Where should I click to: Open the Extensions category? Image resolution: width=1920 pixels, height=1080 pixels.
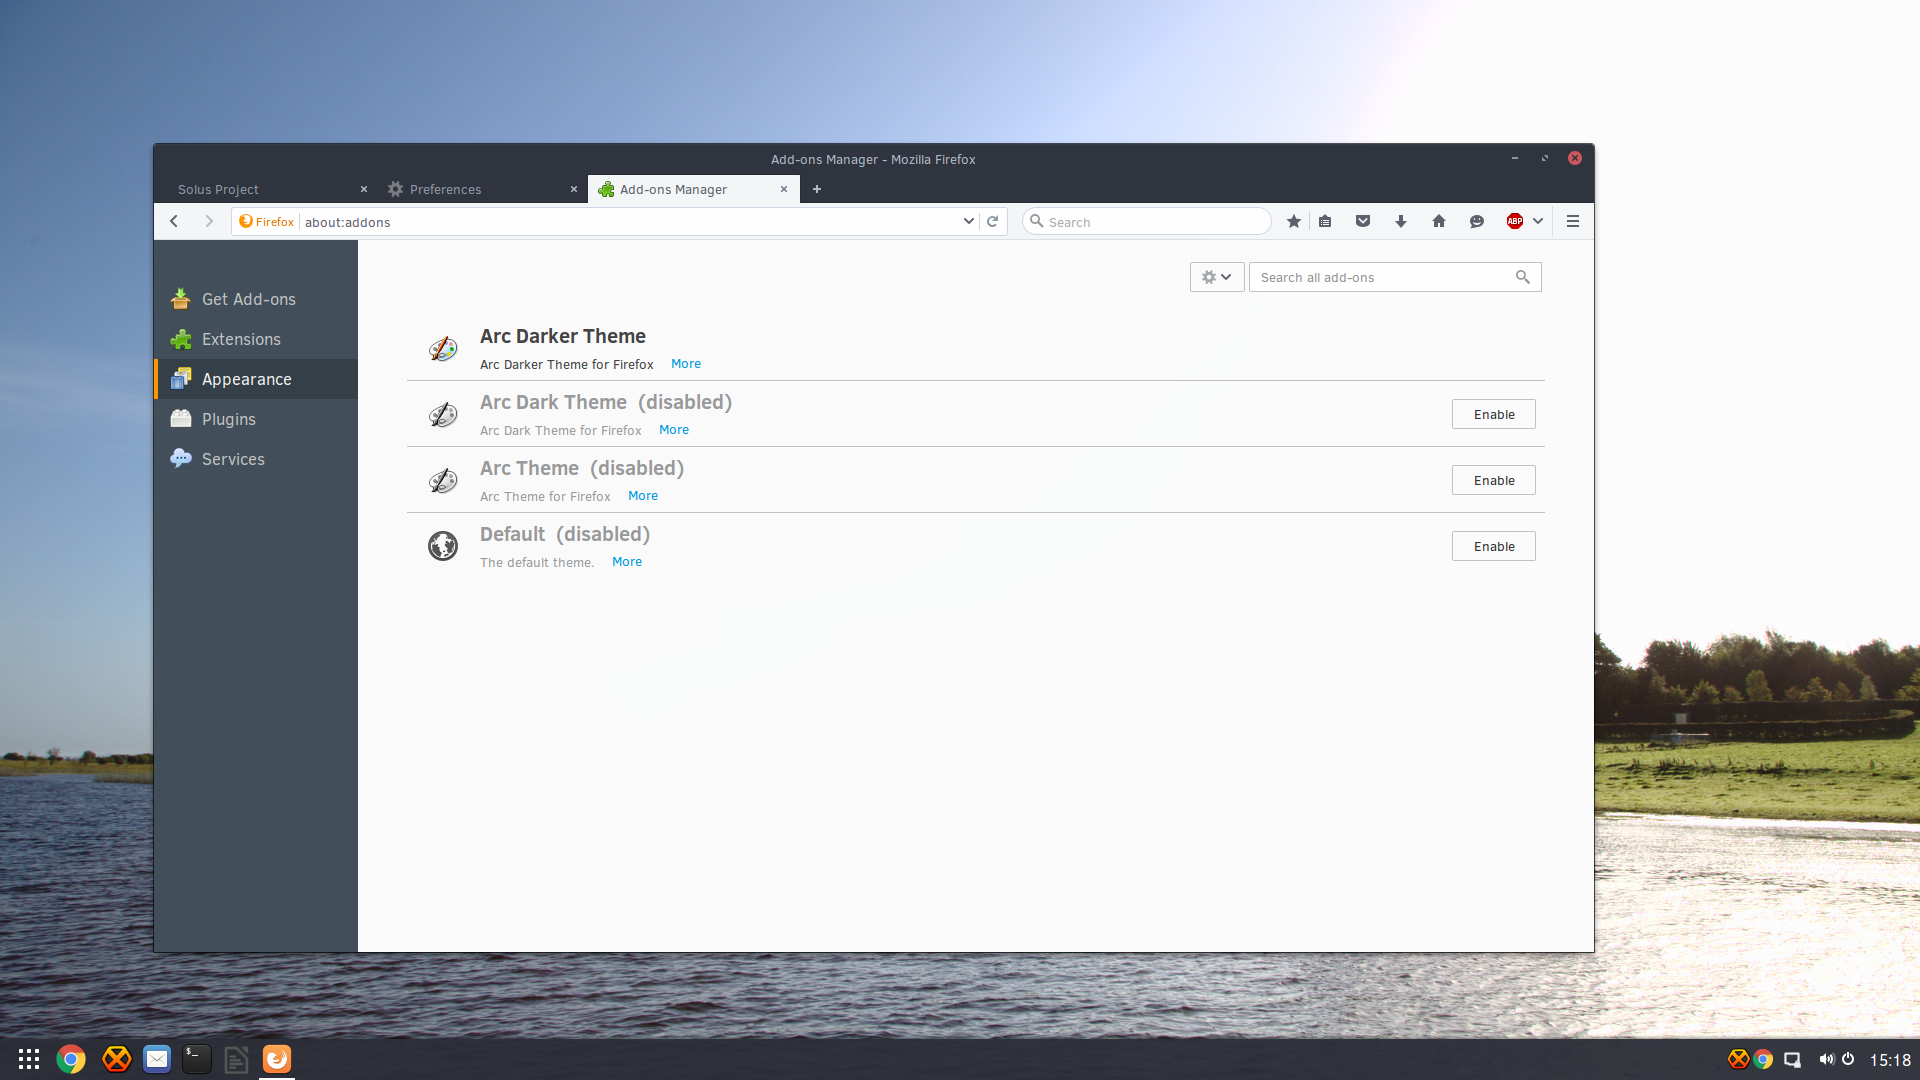pos(256,339)
